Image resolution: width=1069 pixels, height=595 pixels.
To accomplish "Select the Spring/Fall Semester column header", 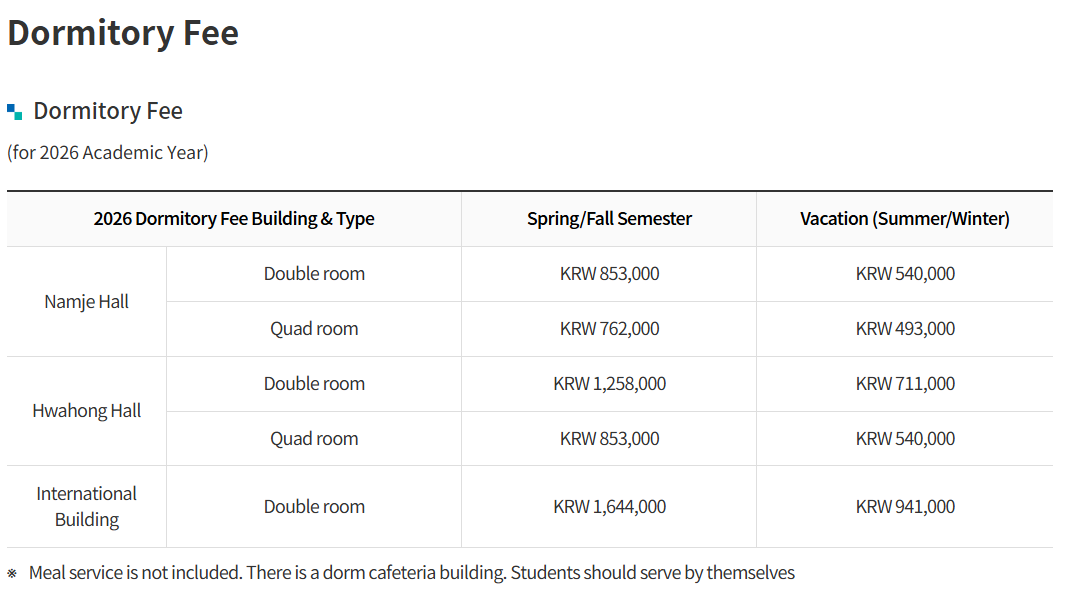I will [609, 219].
